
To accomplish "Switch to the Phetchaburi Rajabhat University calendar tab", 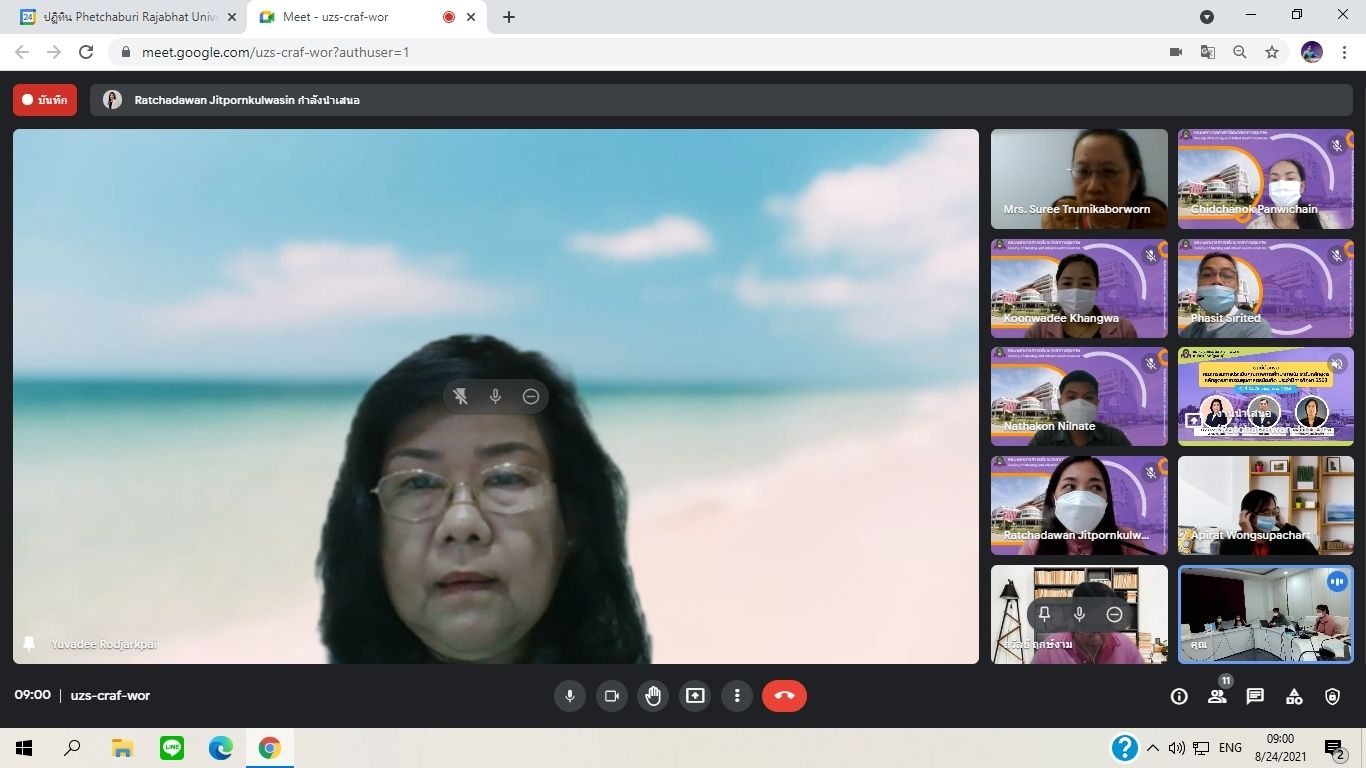I will click(x=125, y=17).
